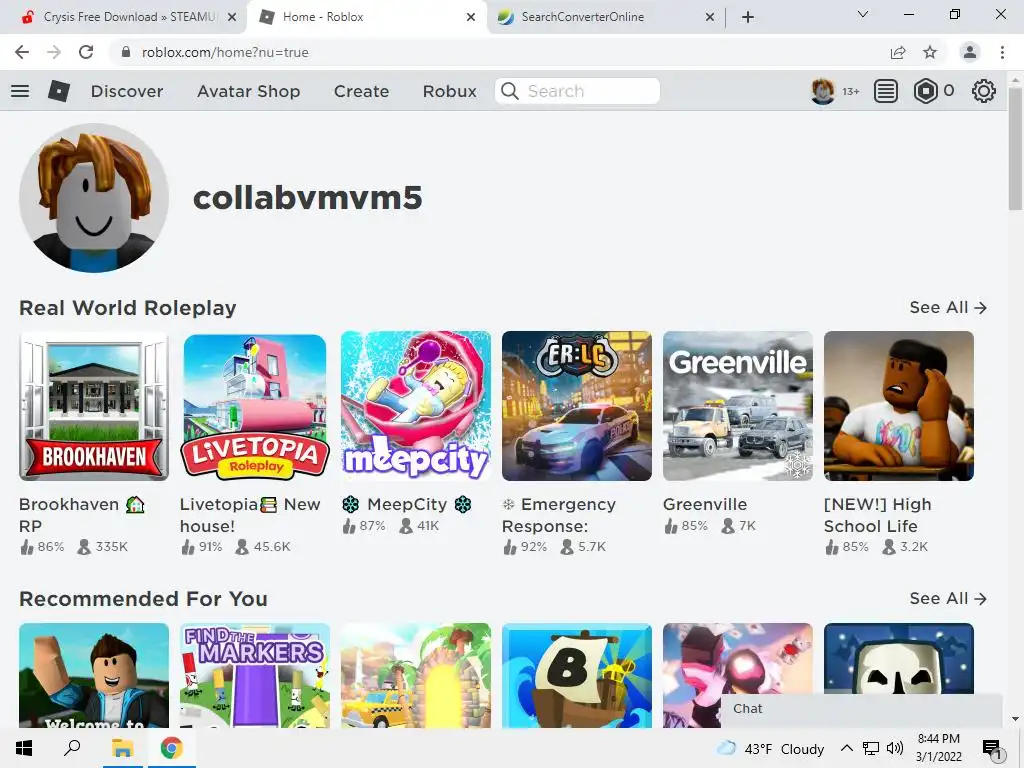Open the Chat panel
The image size is (1024, 768).
(861, 709)
